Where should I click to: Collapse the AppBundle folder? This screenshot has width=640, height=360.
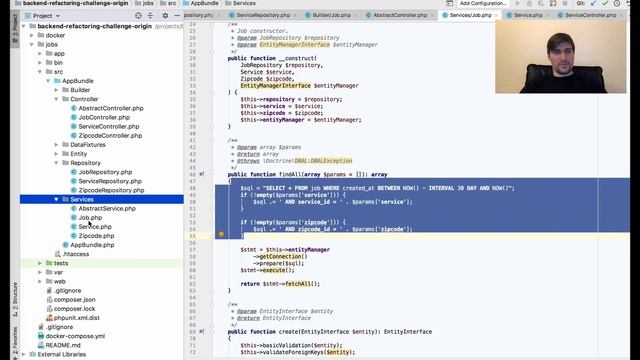48,81
